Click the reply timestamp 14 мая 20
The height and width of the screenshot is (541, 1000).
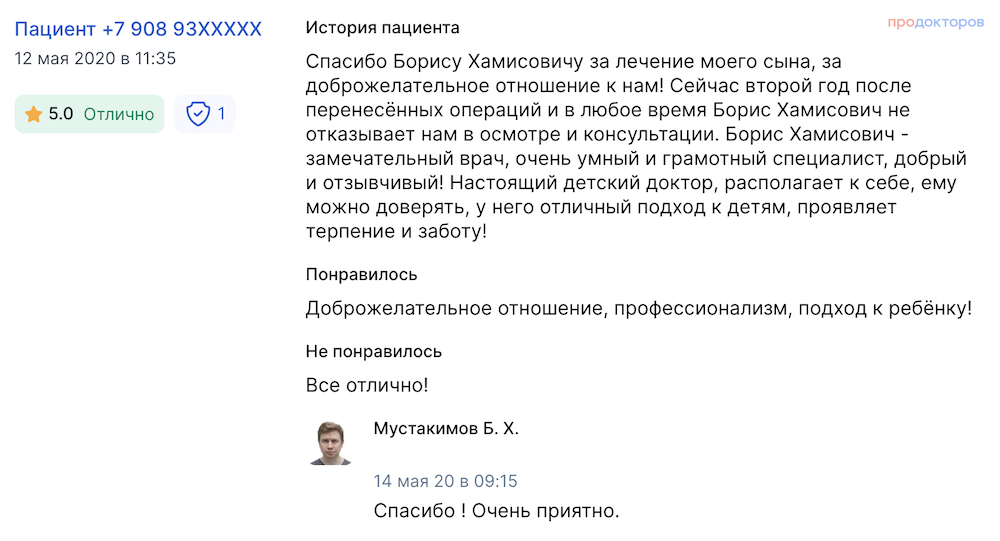[445, 481]
